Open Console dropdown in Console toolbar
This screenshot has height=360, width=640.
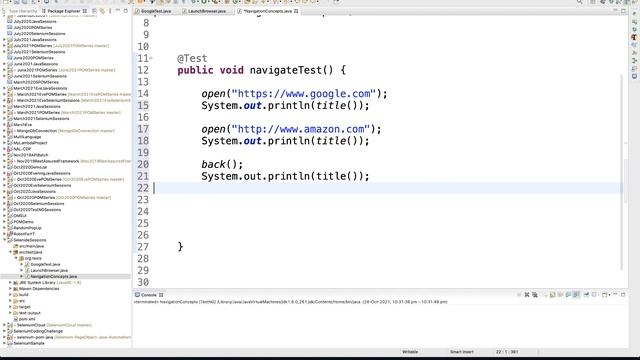point(606,295)
